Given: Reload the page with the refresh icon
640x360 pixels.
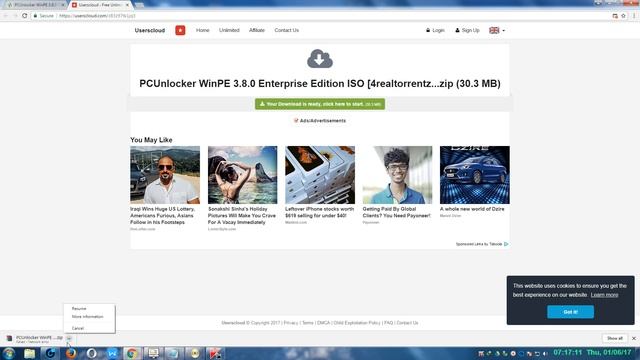Looking at the screenshot, I should pos(24,16).
